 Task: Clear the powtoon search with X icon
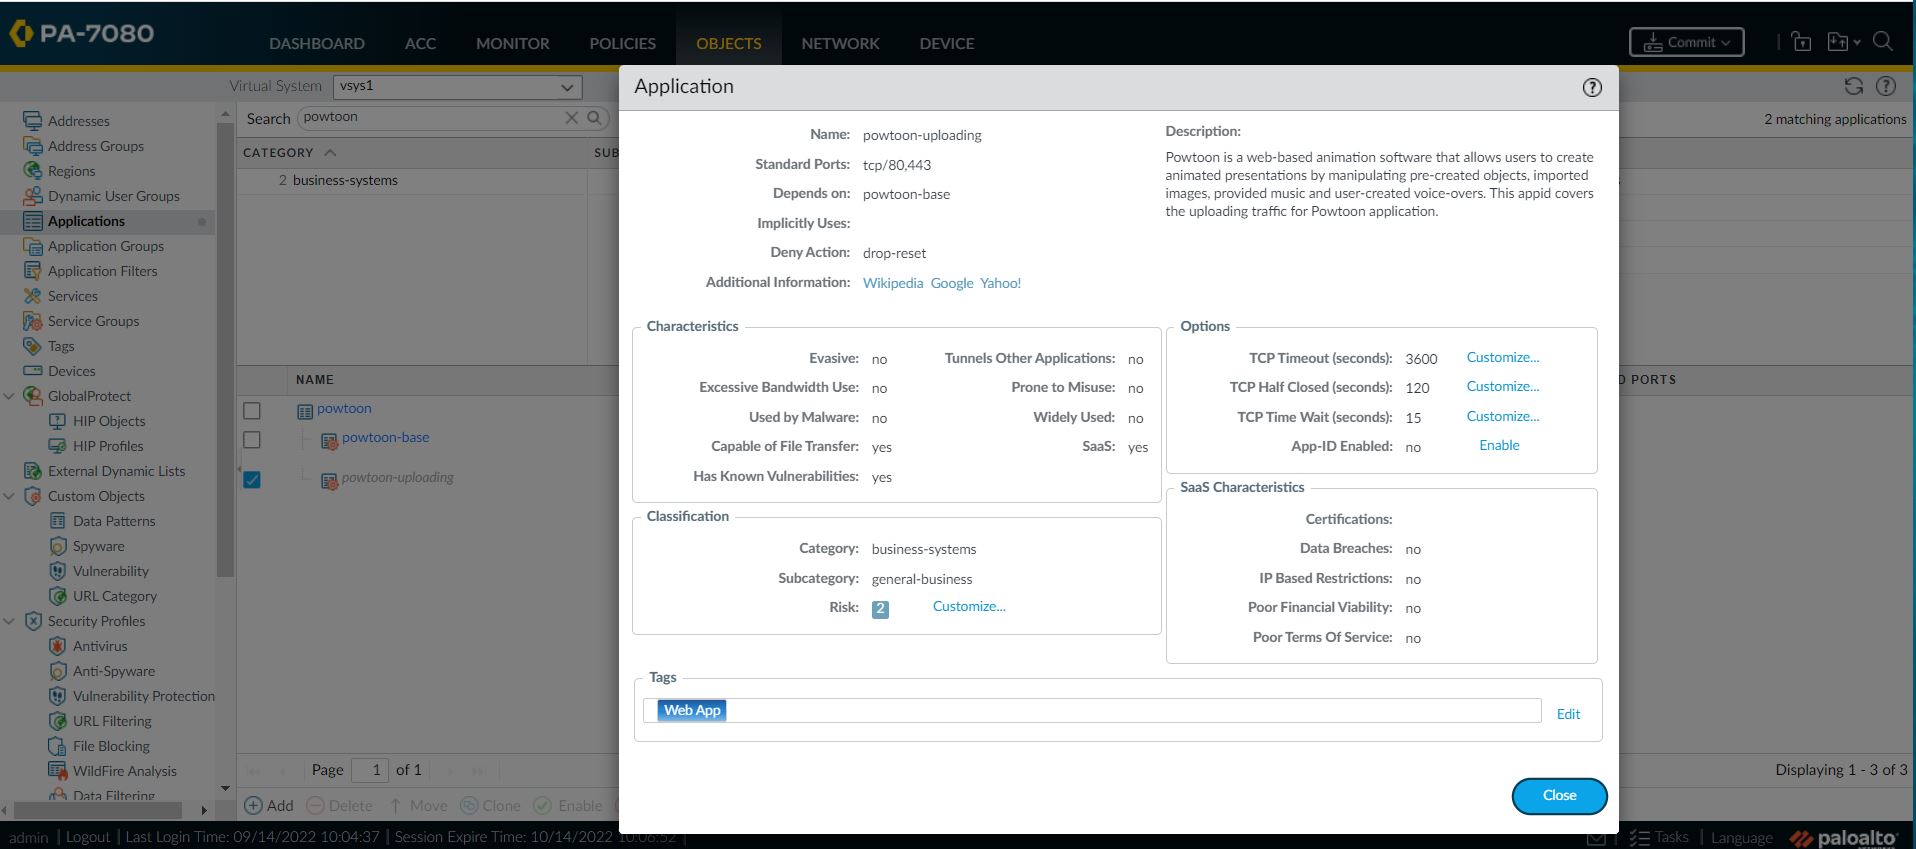571,118
